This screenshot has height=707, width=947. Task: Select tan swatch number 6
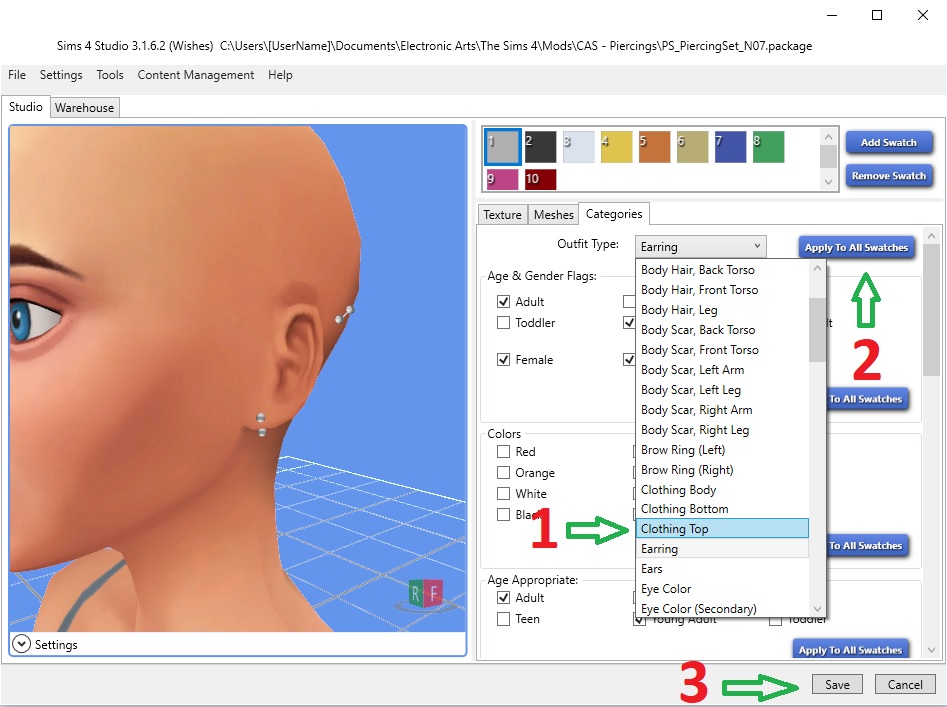(x=692, y=147)
